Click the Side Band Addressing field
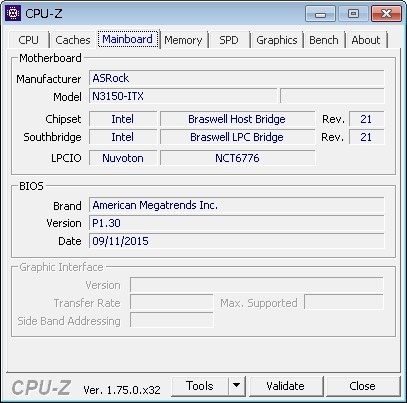This screenshot has height=403, width=407. tap(172, 320)
